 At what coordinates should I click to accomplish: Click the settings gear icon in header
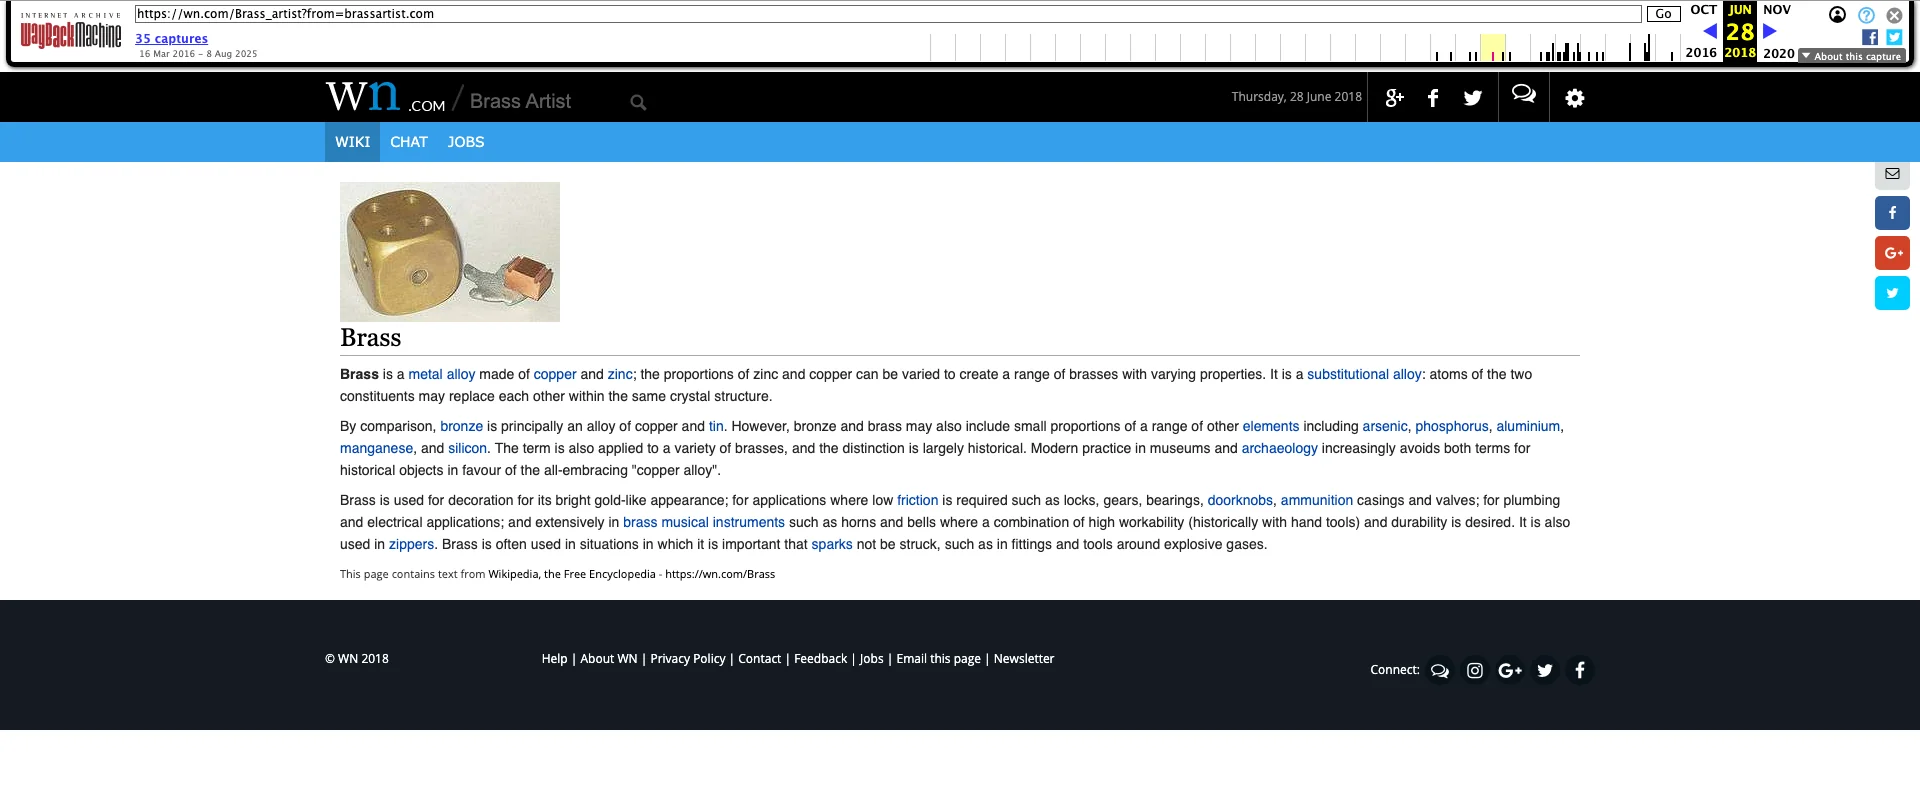(1574, 98)
